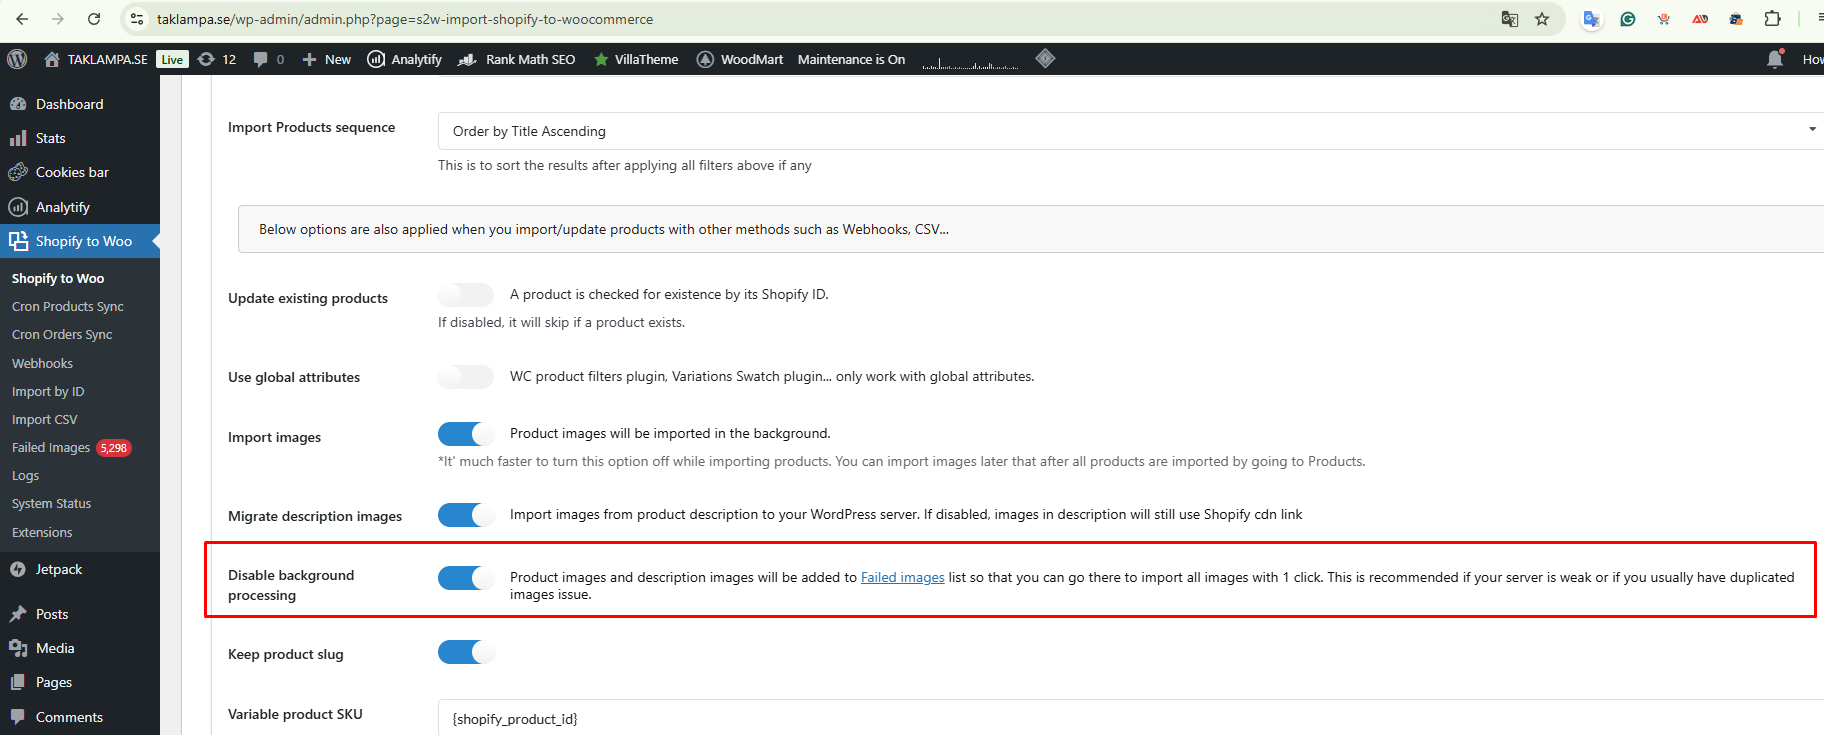Open the notification bell icon

click(x=1775, y=59)
